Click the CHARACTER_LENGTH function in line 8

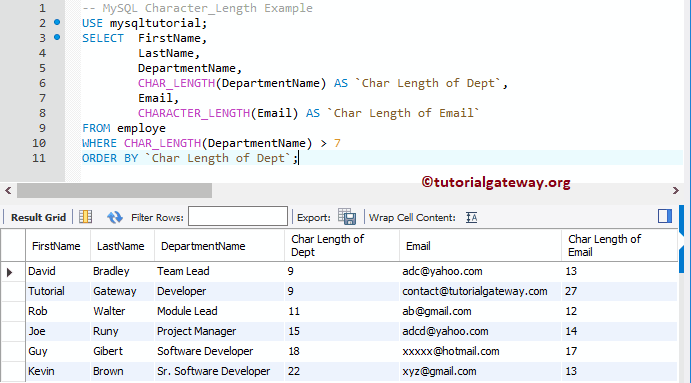coord(194,113)
